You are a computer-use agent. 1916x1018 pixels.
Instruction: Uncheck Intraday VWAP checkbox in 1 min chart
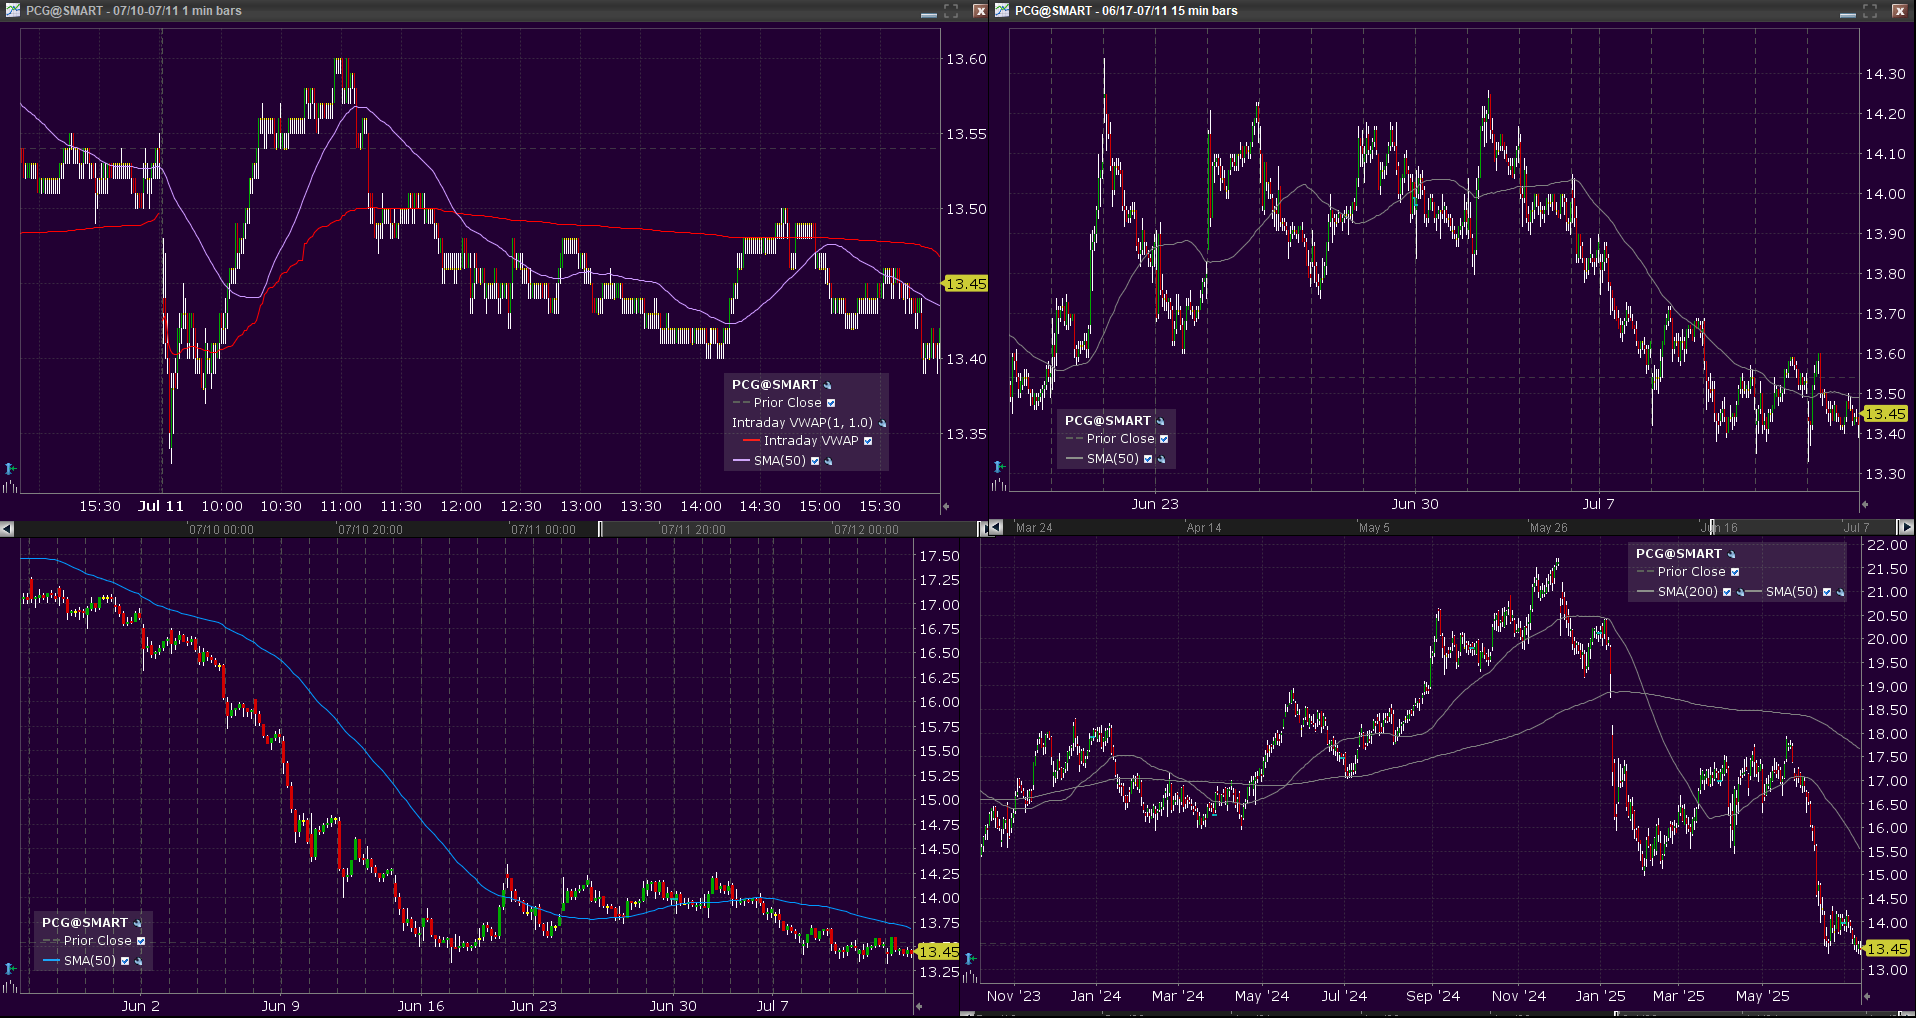pyautogui.click(x=868, y=441)
